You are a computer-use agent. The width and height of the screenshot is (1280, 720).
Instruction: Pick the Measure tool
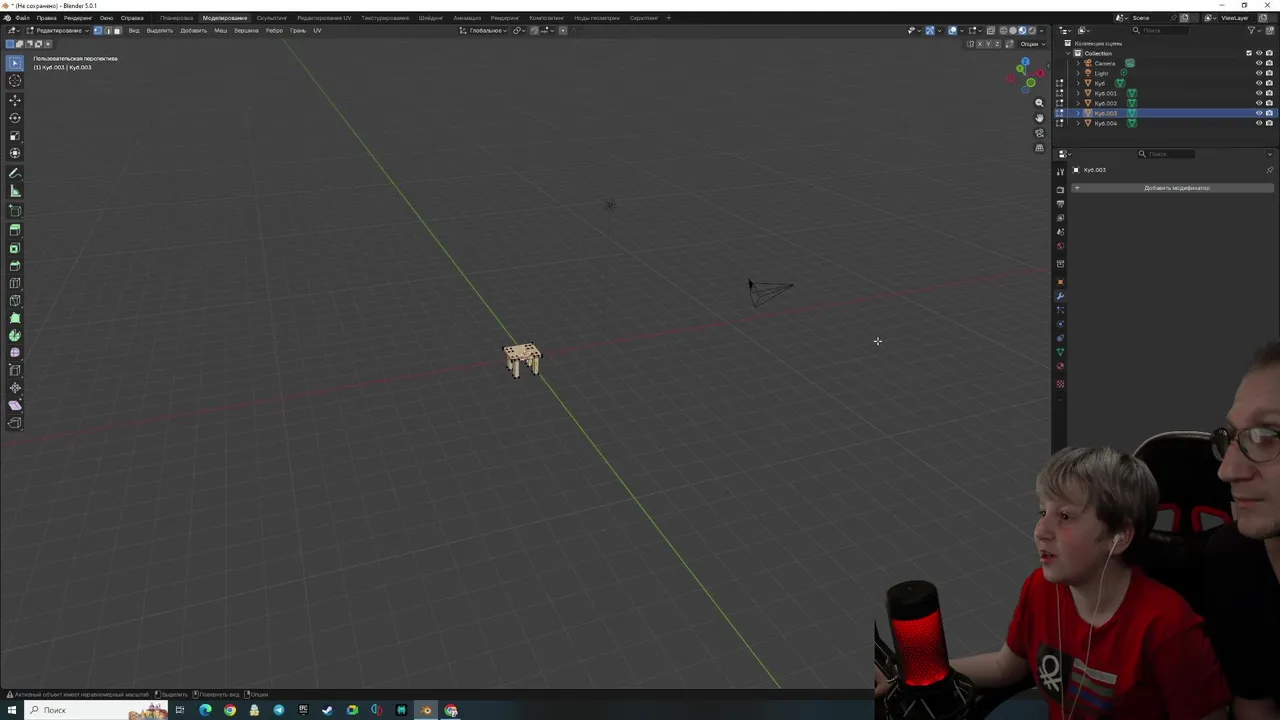[x=15, y=191]
